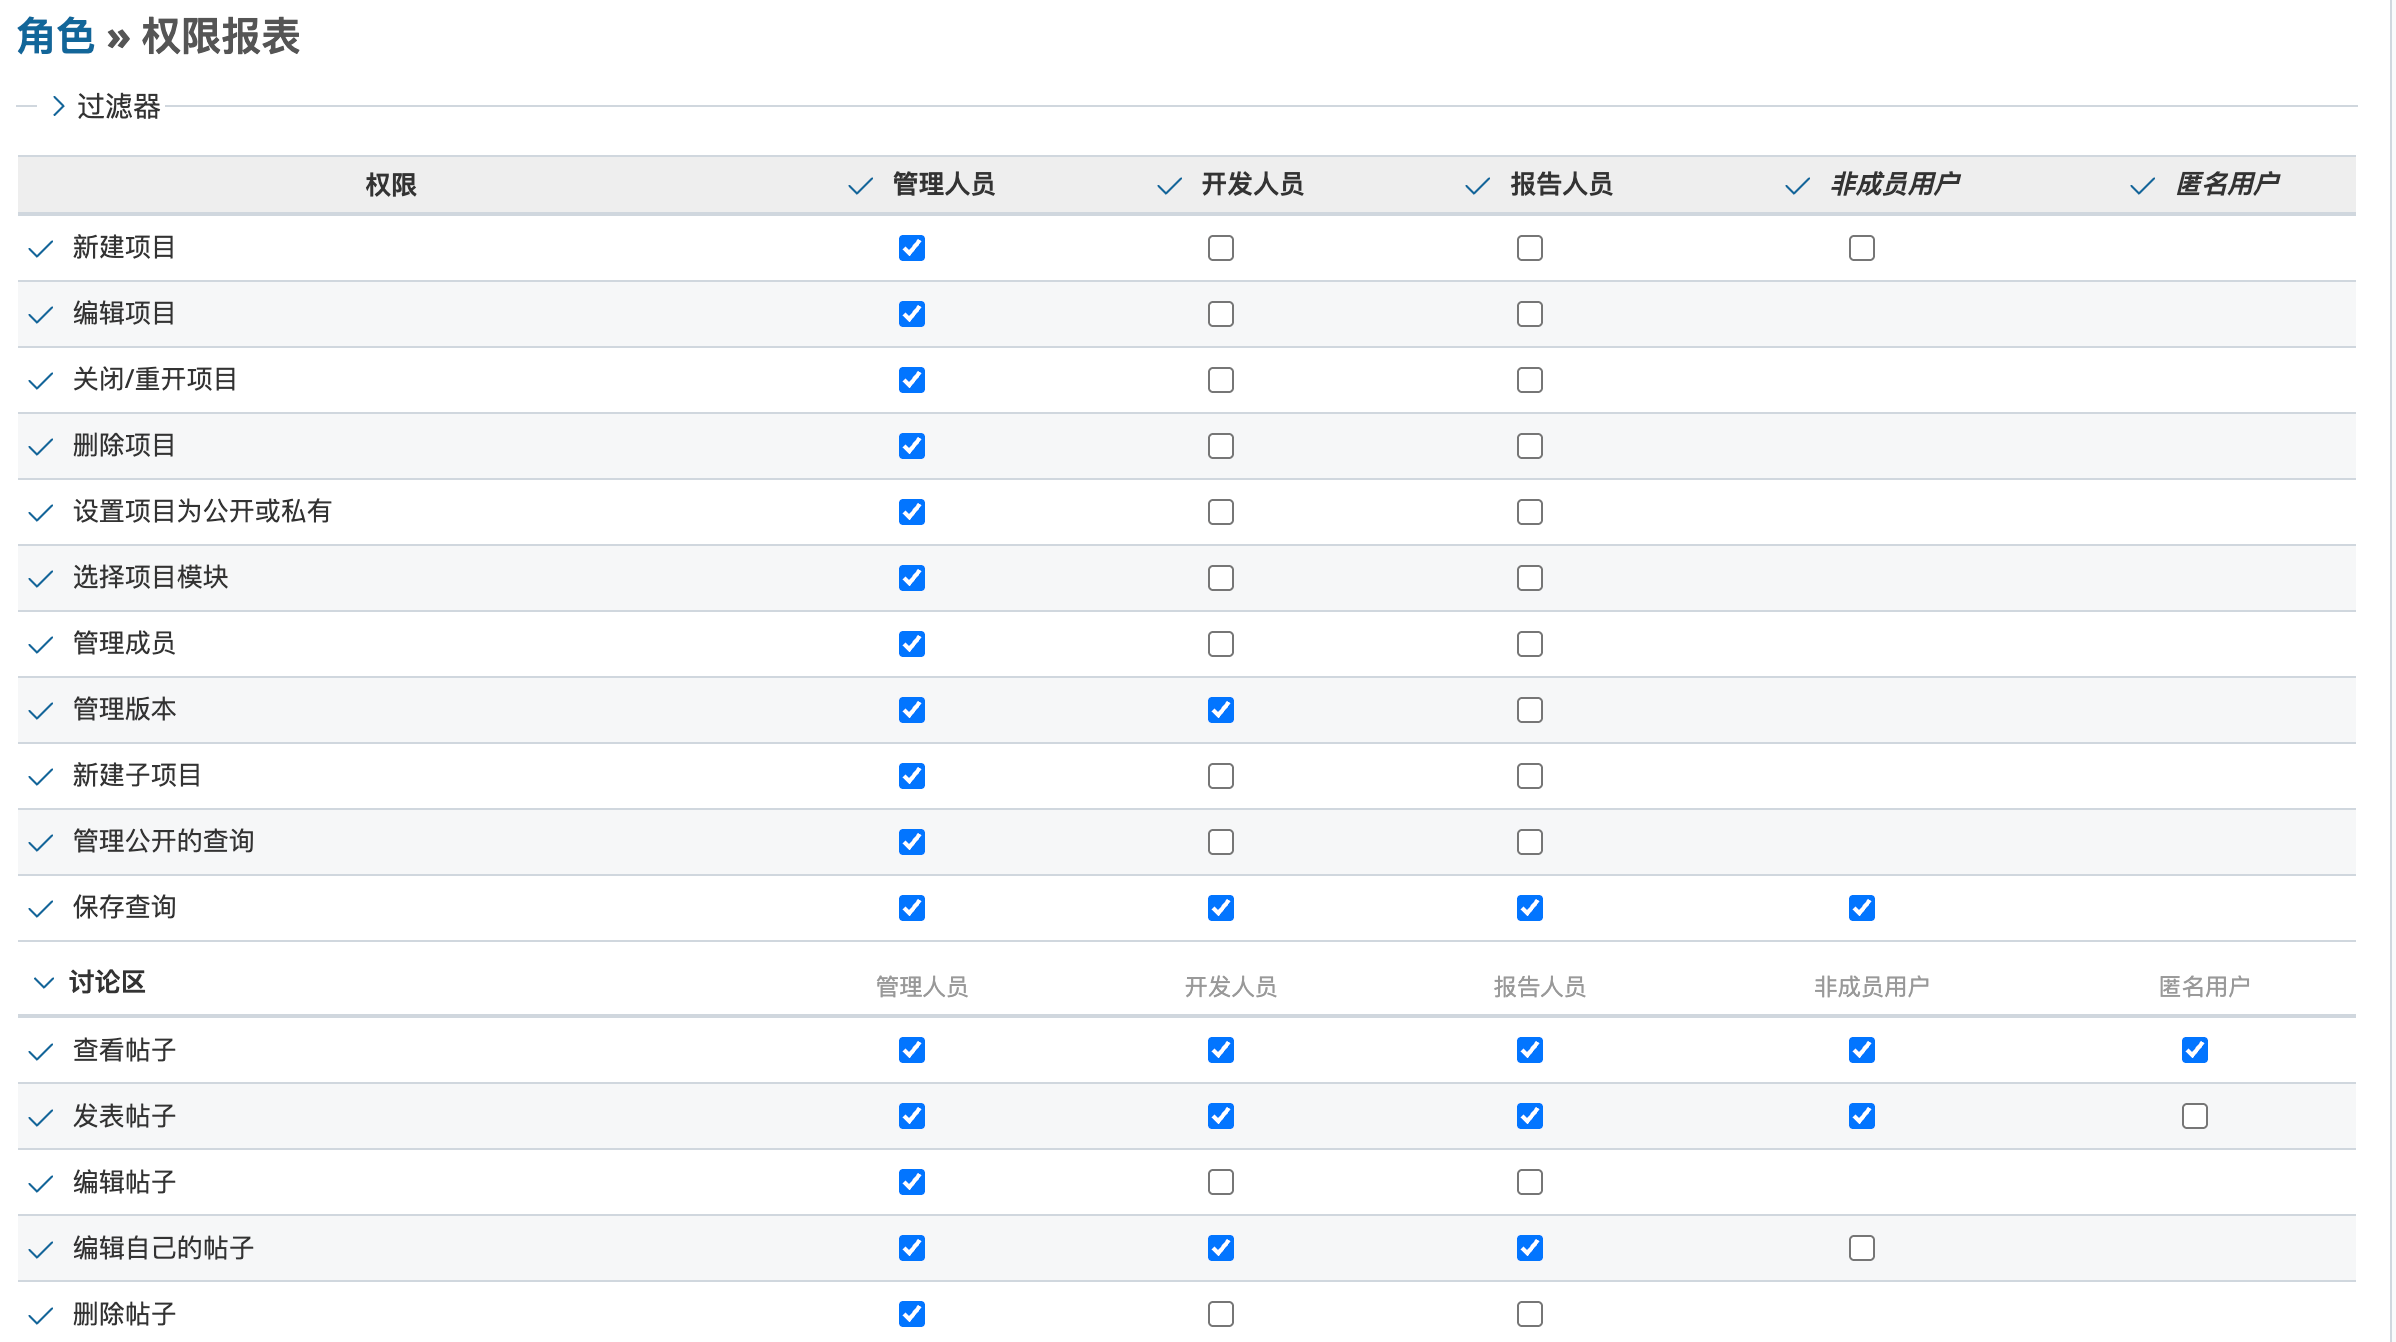Click the checkmark icon beside 开发人员 header
Image resolution: width=2396 pixels, height=1342 pixels.
pyautogui.click(x=1169, y=187)
